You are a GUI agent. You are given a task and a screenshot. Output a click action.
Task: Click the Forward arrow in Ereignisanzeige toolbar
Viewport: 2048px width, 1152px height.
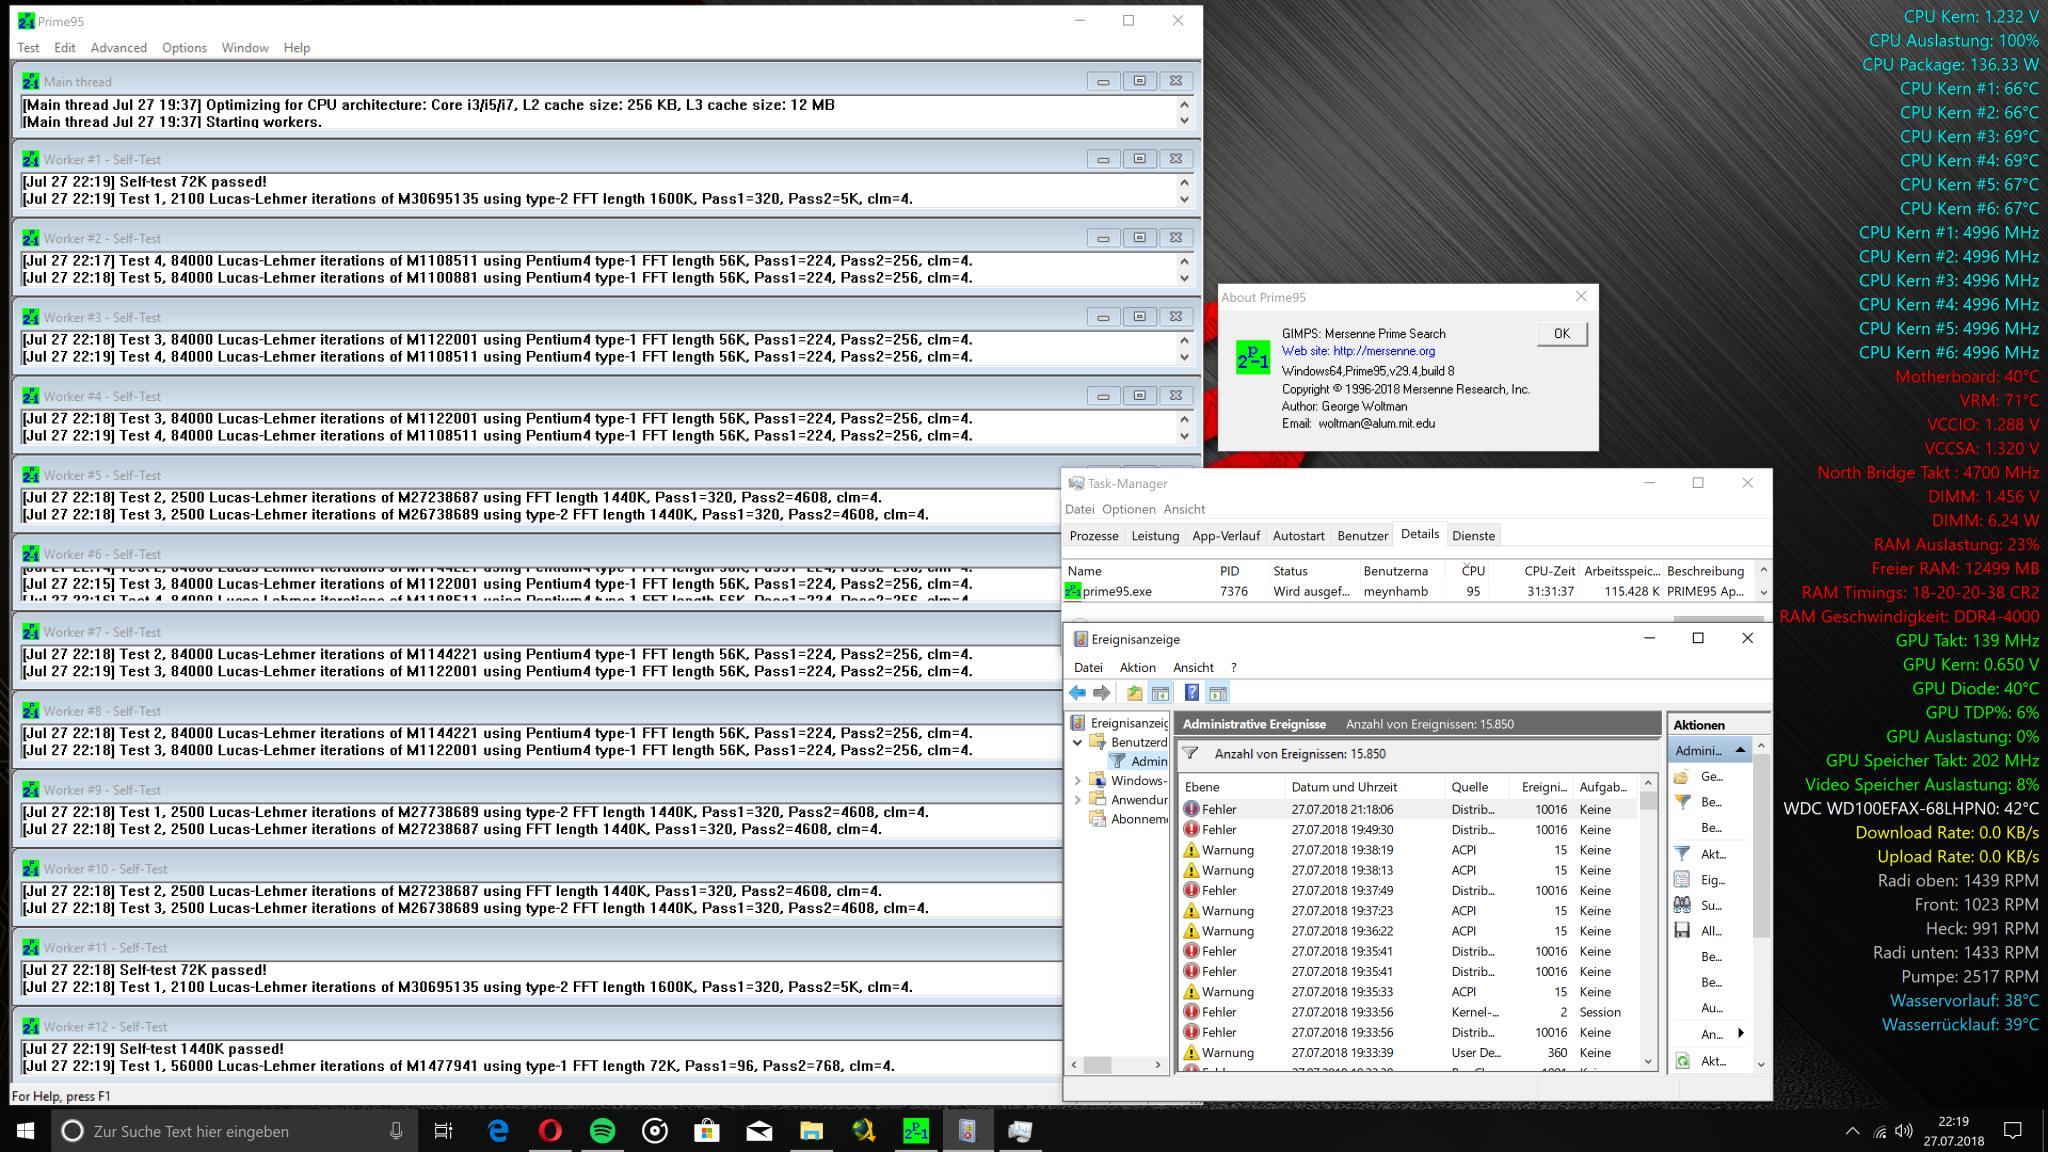[x=1102, y=693]
